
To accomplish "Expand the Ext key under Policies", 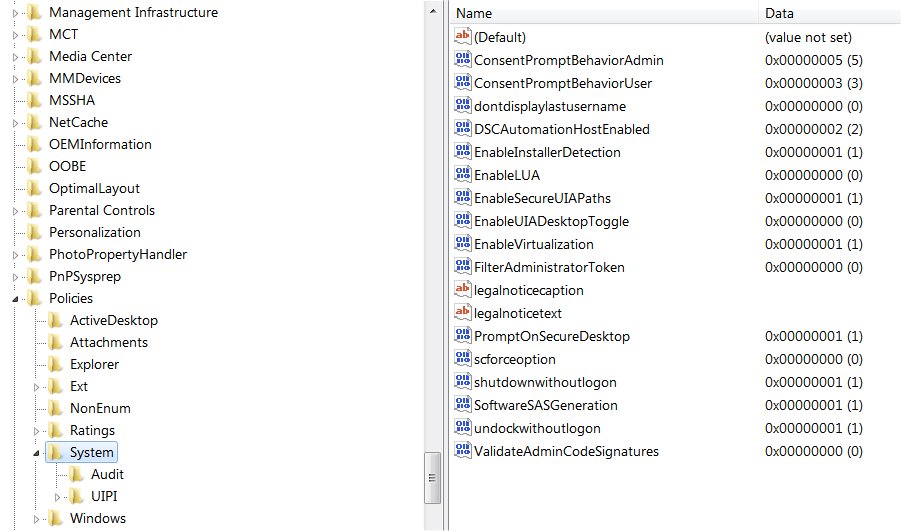I will click(x=37, y=386).
